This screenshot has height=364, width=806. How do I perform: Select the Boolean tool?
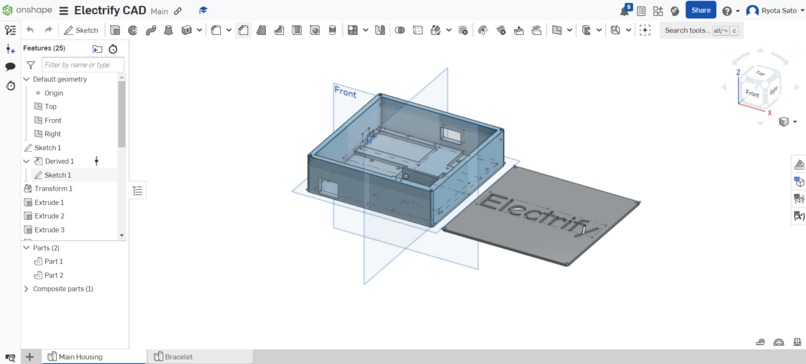coord(399,30)
